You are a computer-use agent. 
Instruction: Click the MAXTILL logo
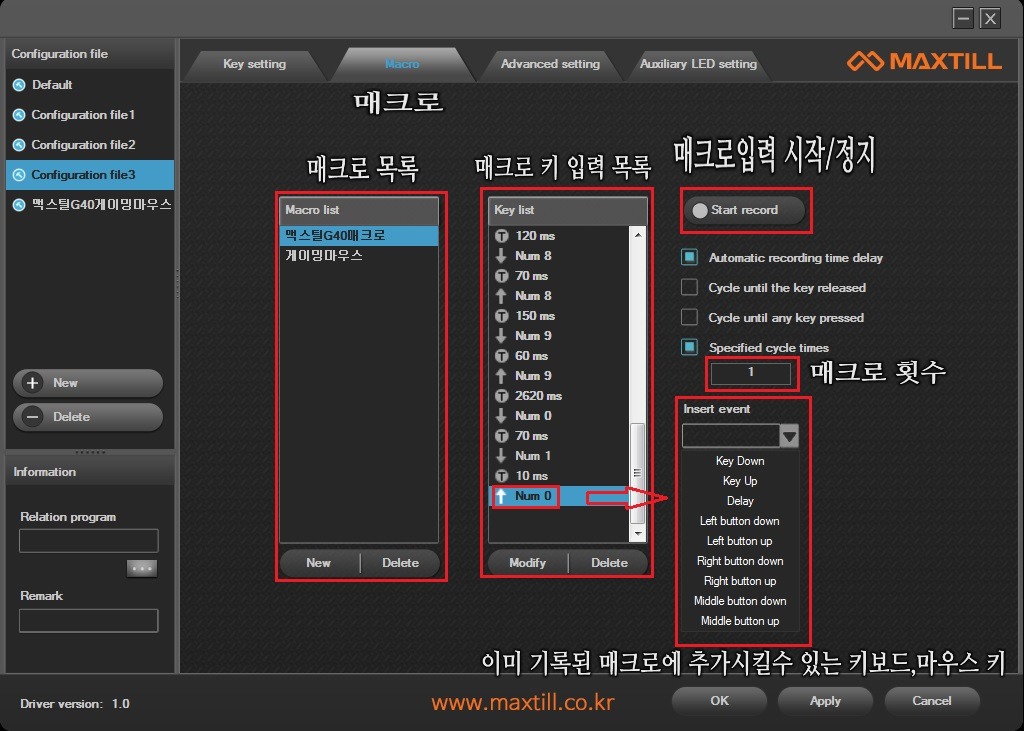tap(924, 61)
